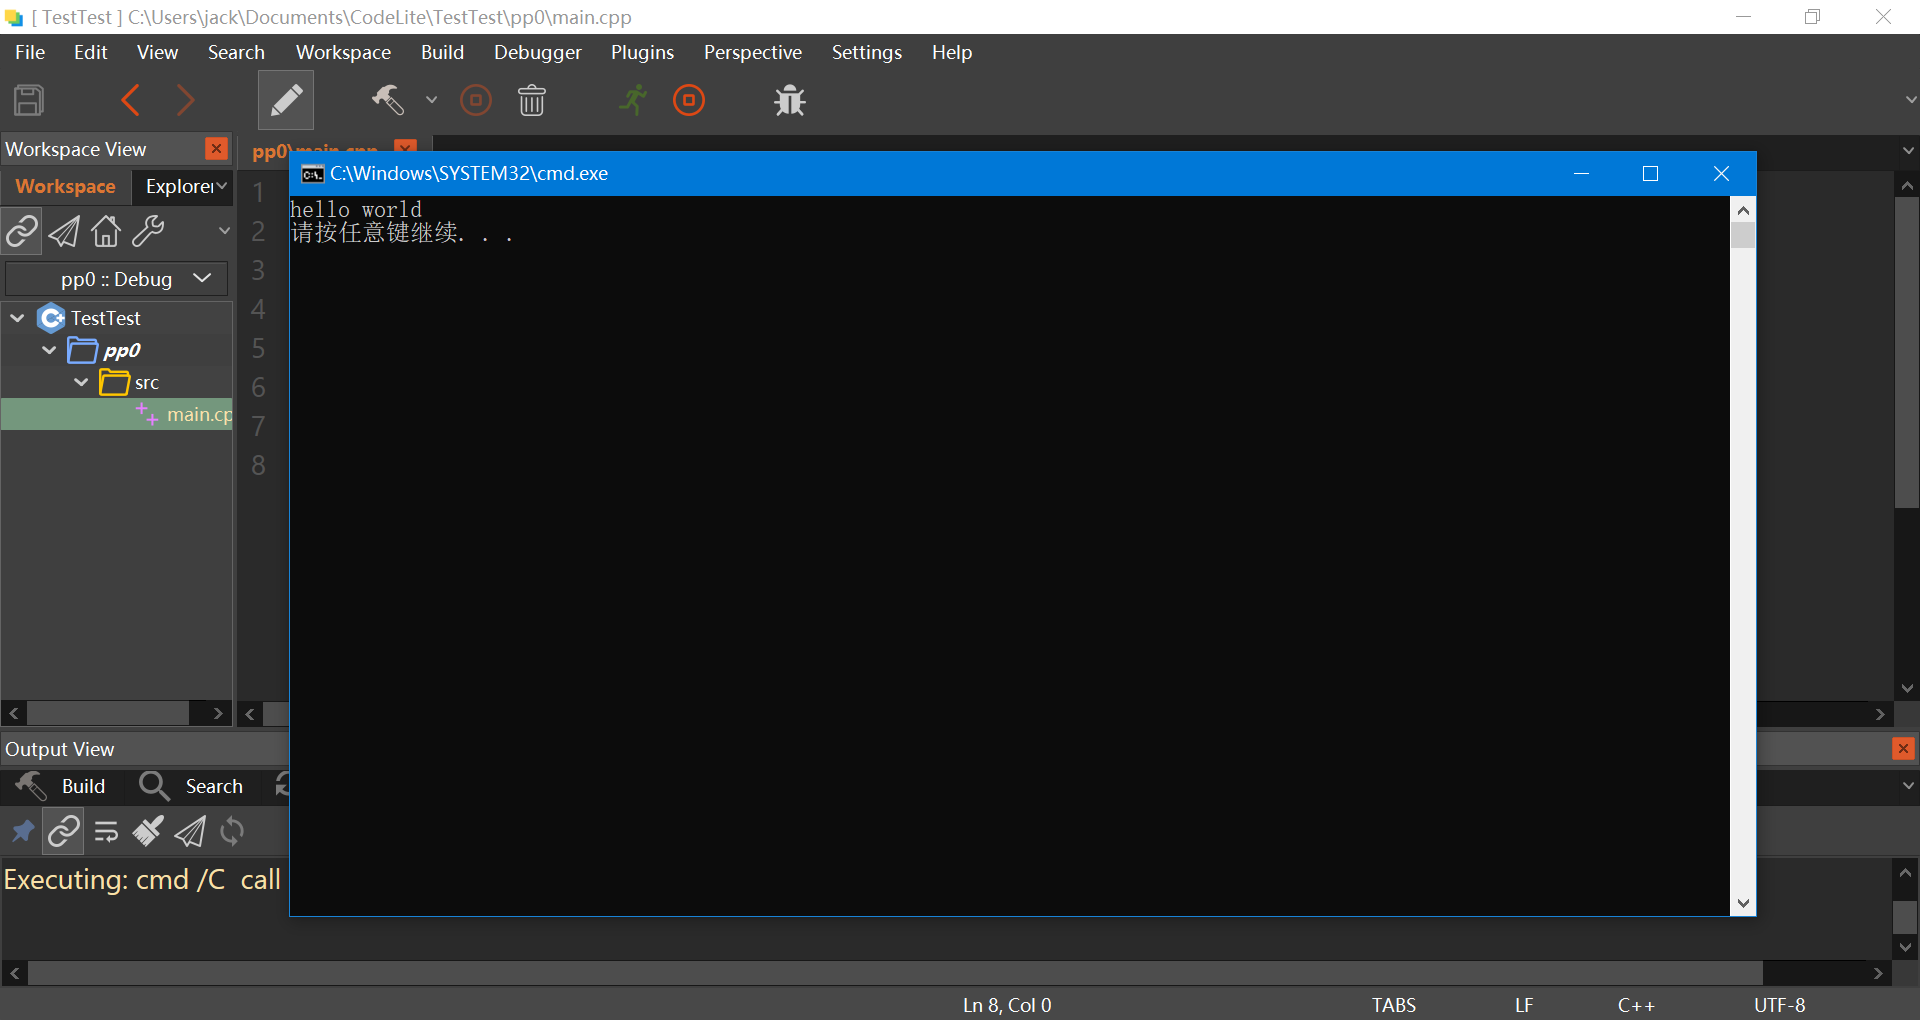Open the Build menu

tap(442, 52)
